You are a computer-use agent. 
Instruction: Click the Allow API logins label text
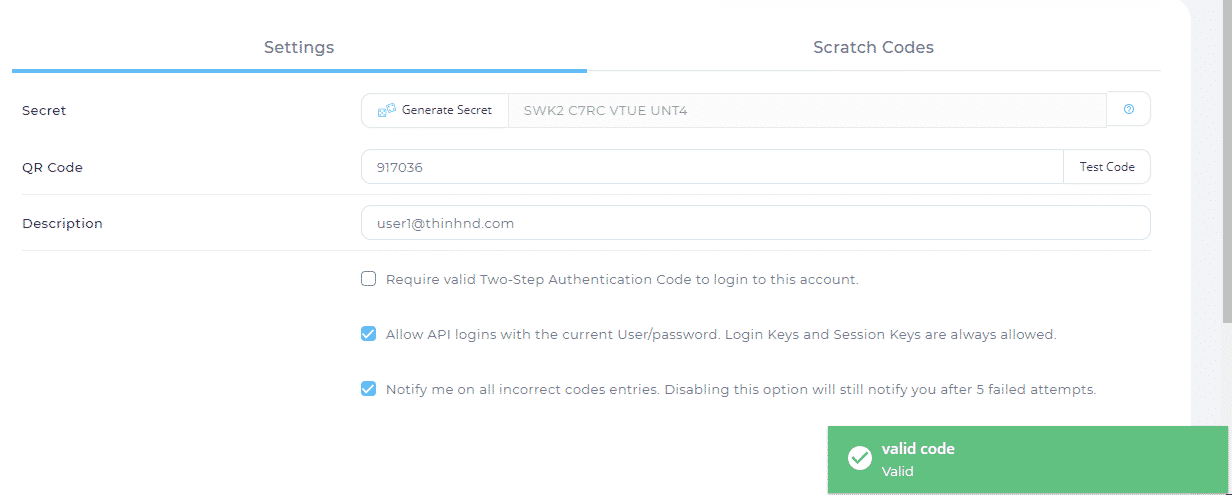(x=720, y=334)
